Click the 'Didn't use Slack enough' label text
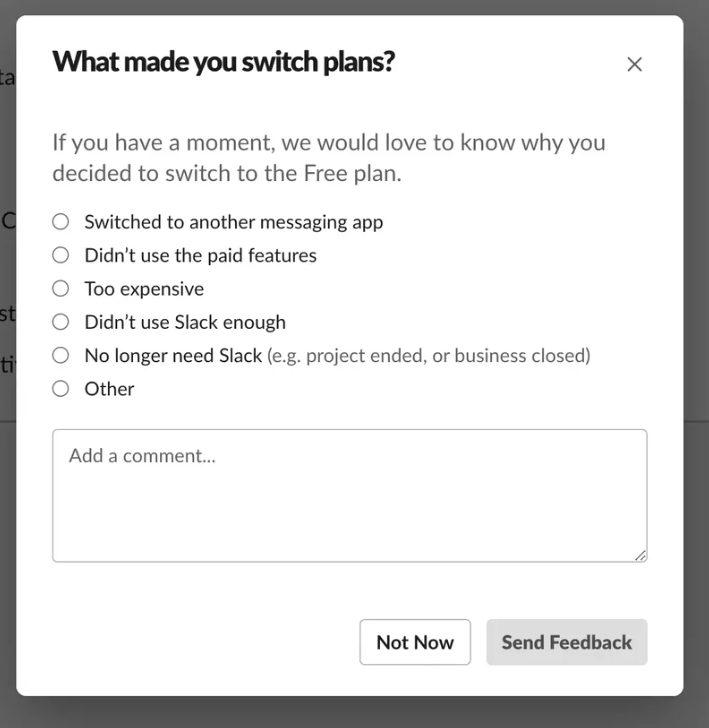The width and height of the screenshot is (709, 728). click(185, 322)
